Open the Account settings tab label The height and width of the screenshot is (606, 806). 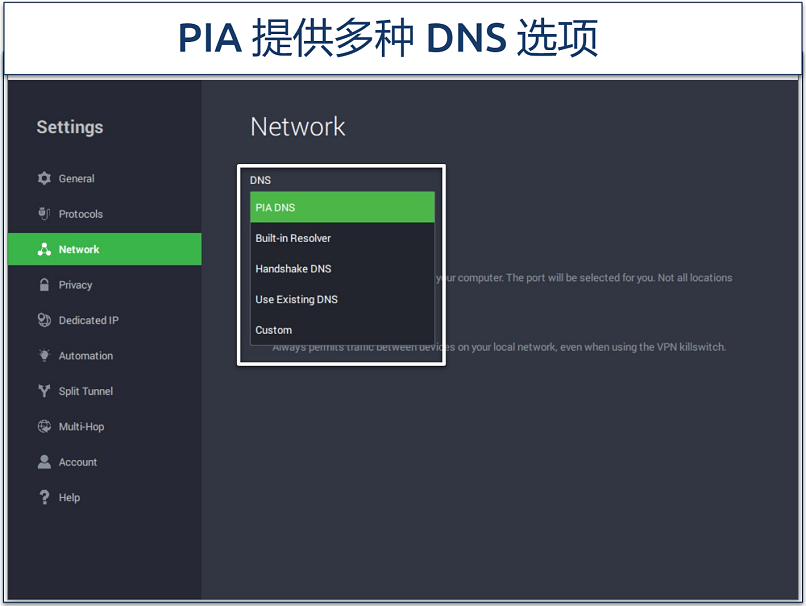click(77, 462)
